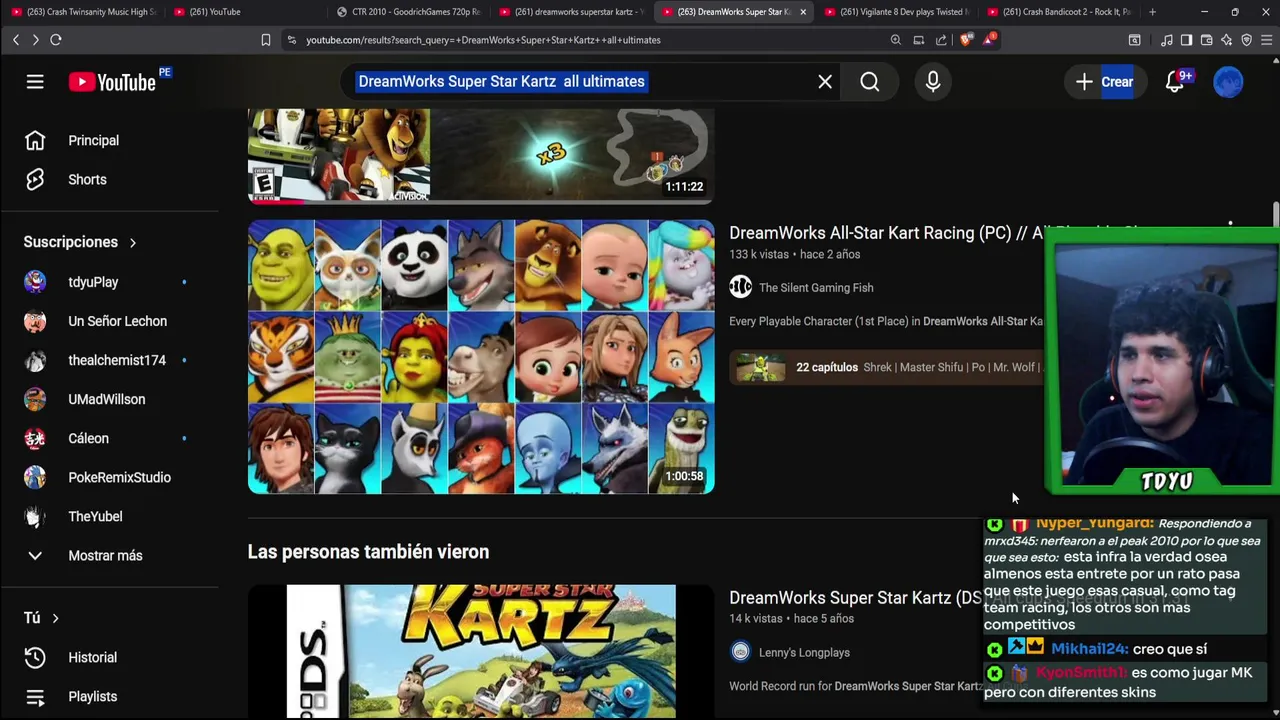The height and width of the screenshot is (720, 1280).
Task: Switch to the (261) YouTube tab
Action: 246,12
